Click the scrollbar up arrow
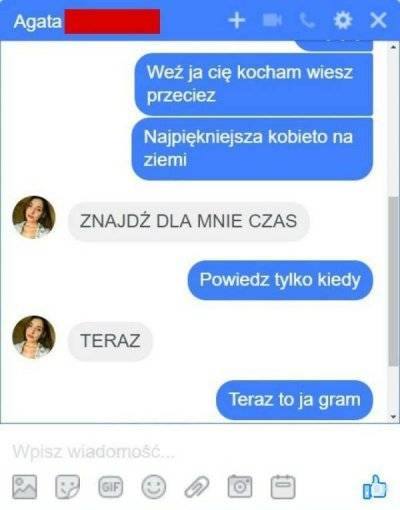 (x=393, y=47)
